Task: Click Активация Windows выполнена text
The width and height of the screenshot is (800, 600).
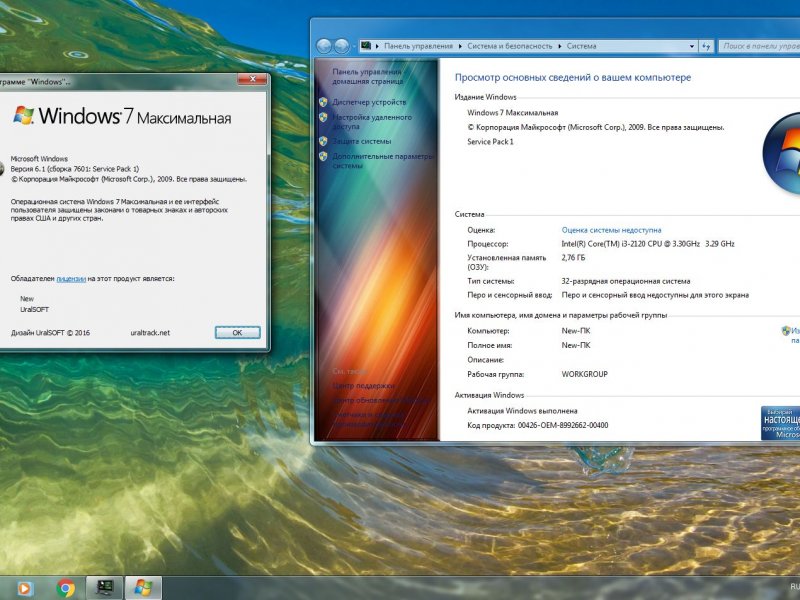Action: coord(522,411)
